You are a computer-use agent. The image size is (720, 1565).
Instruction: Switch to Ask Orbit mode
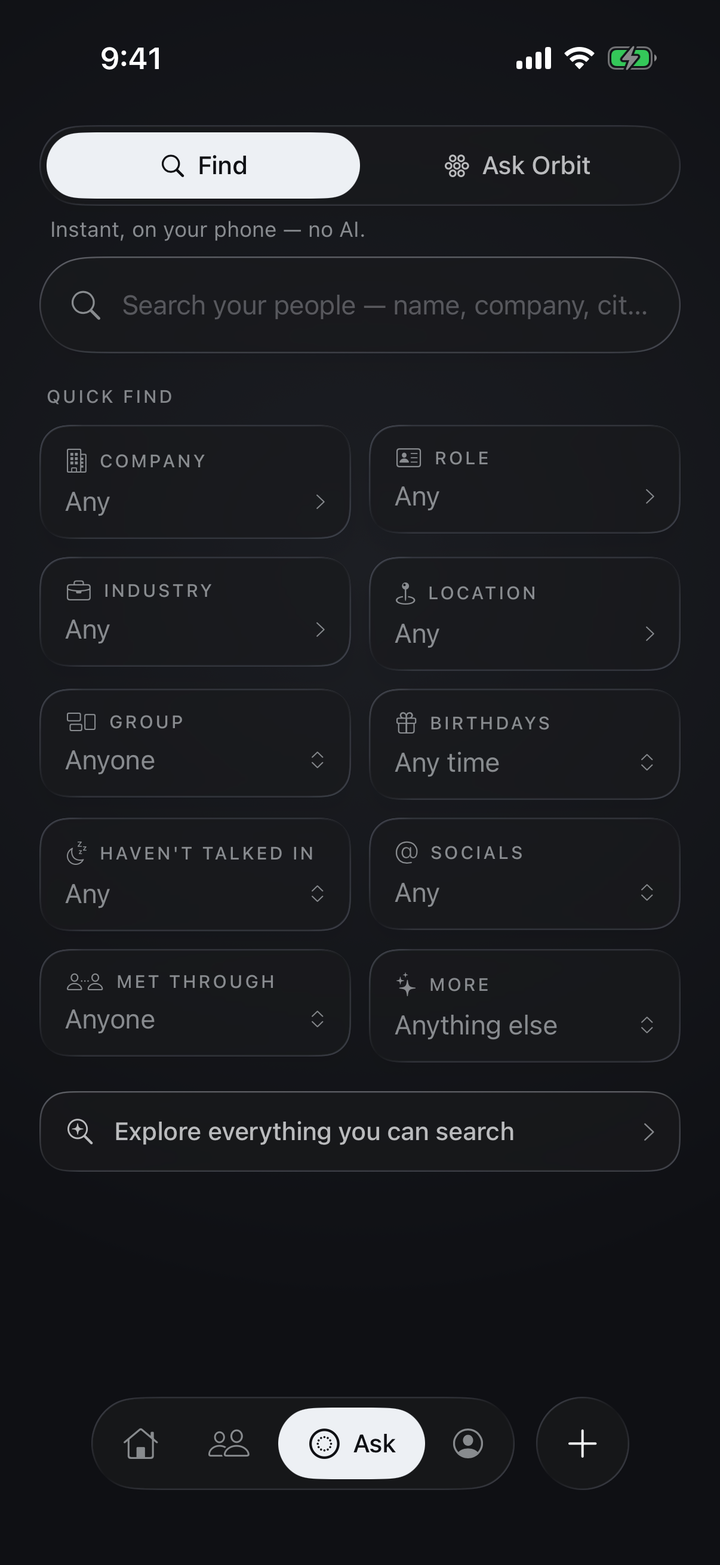coord(518,165)
